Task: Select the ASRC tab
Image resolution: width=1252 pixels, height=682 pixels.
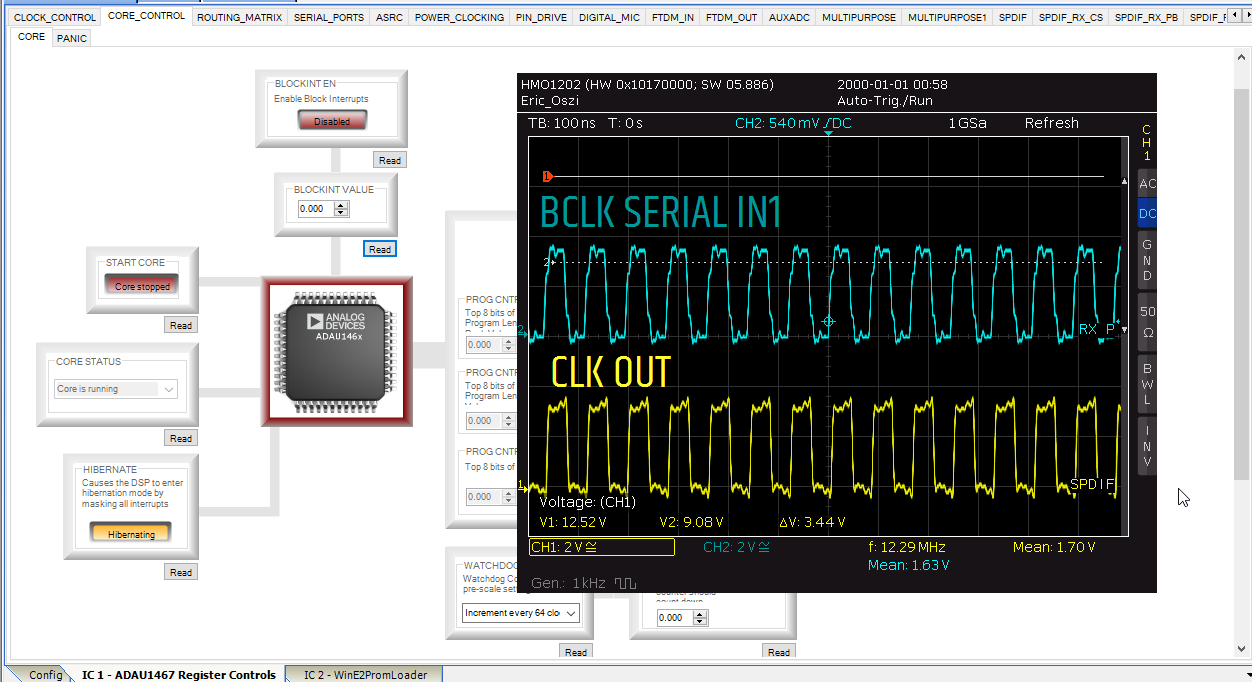Action: point(390,17)
